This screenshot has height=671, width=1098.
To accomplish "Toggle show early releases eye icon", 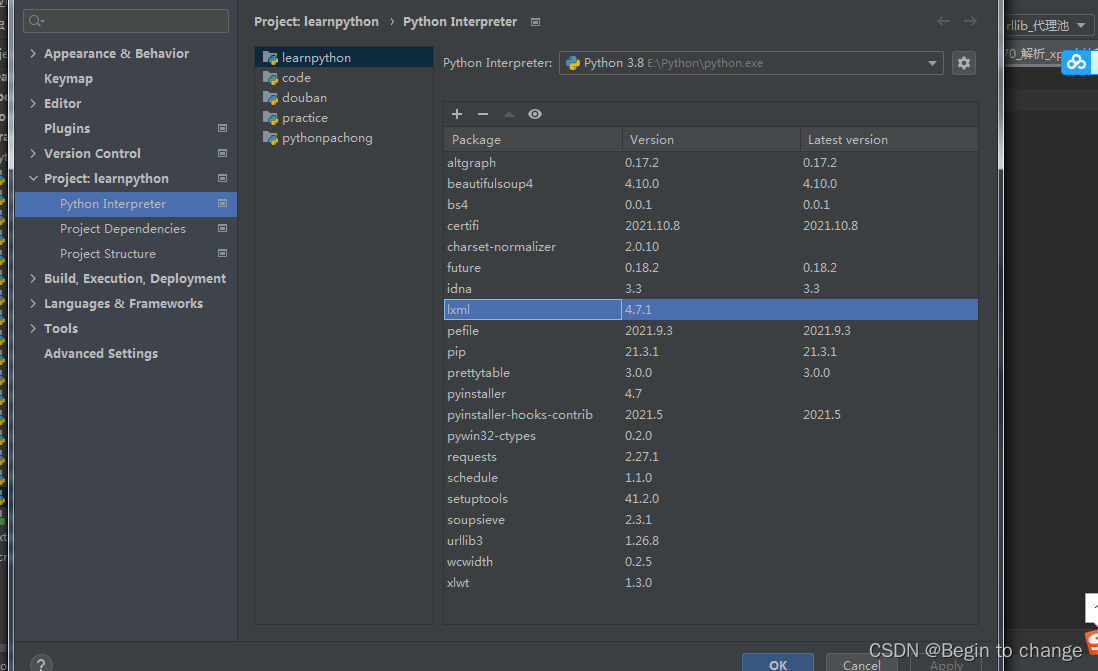I will [535, 114].
